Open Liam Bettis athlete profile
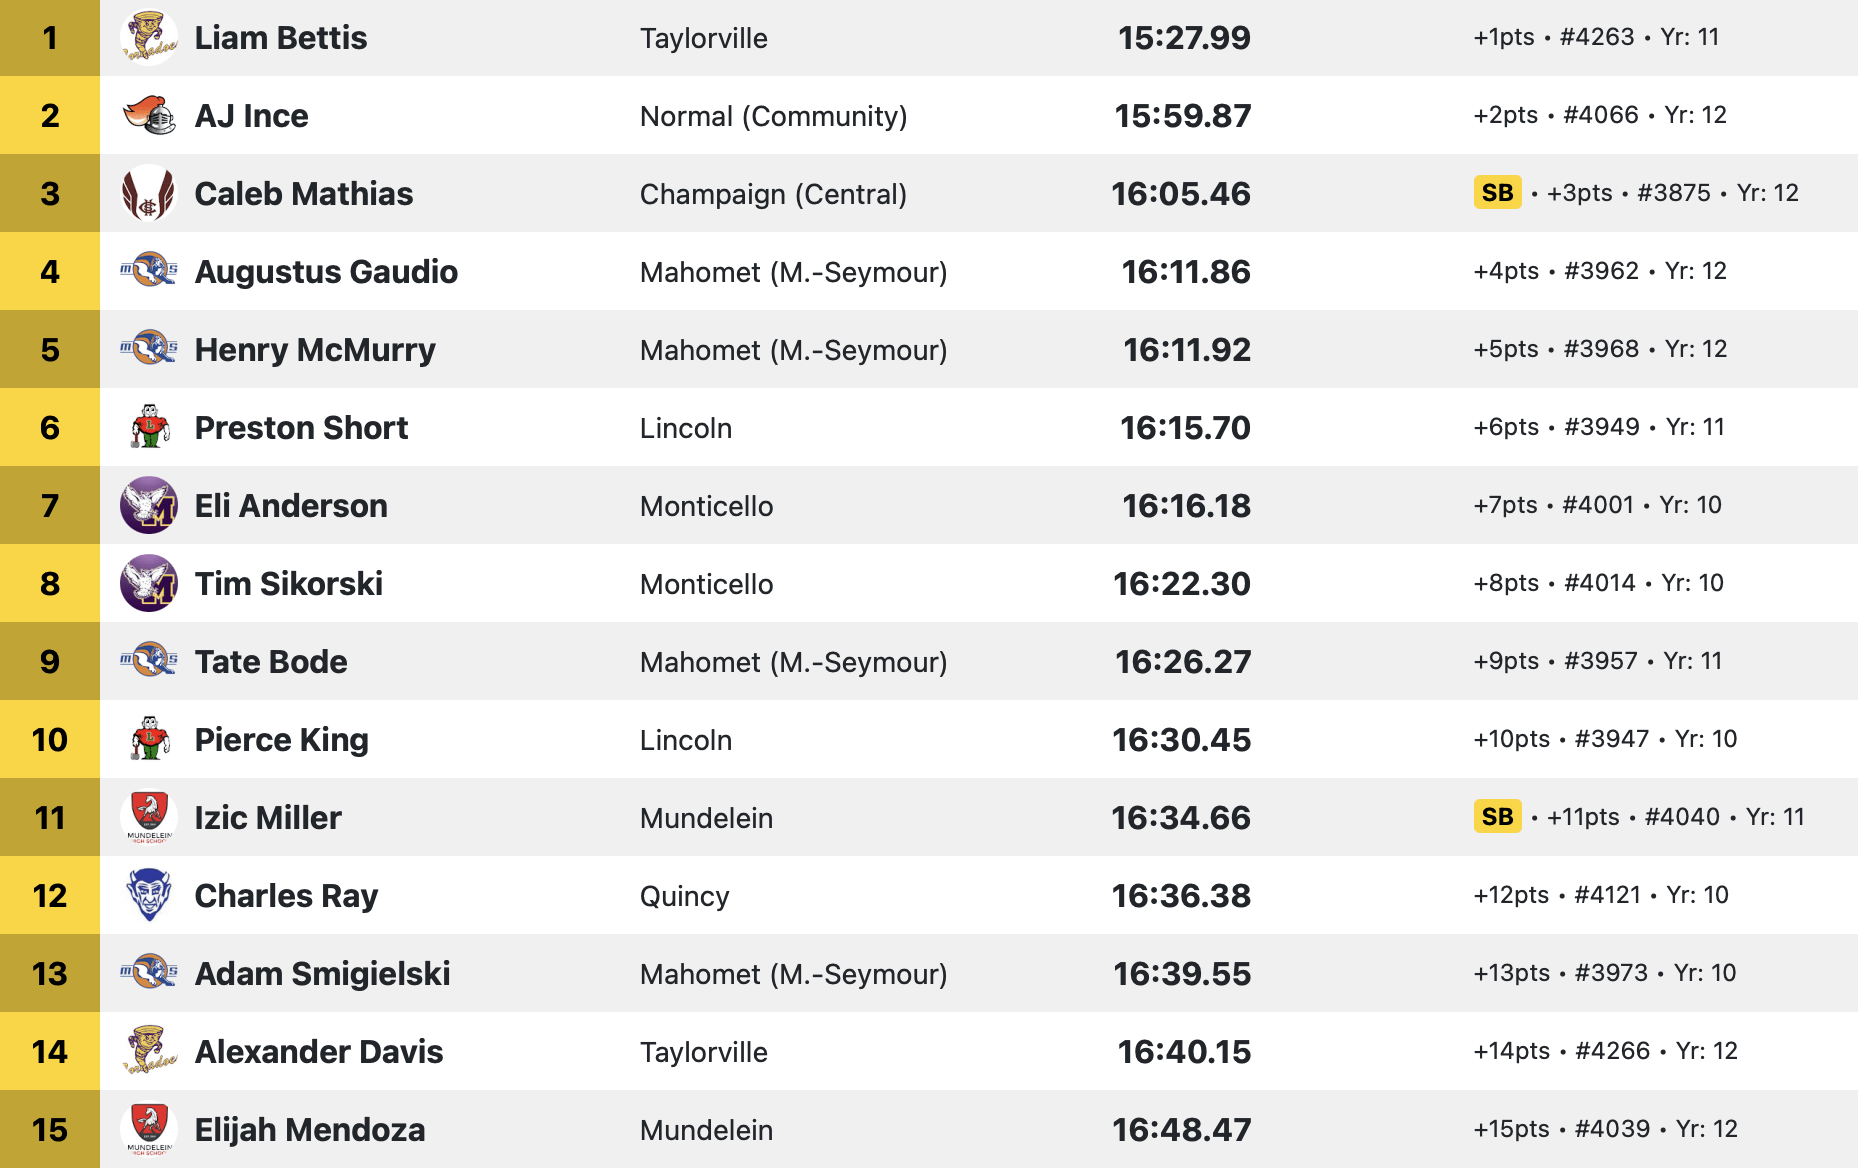The height and width of the screenshot is (1168, 1858). [x=281, y=38]
